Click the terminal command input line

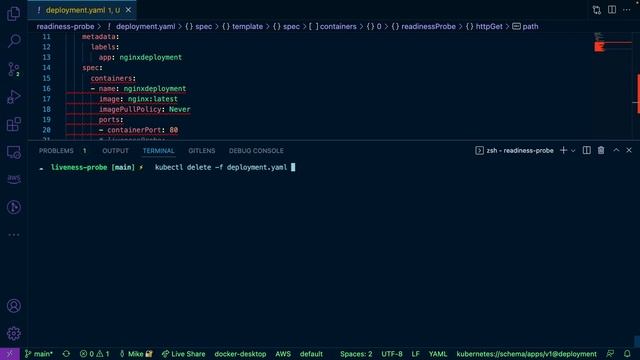coord(225,167)
